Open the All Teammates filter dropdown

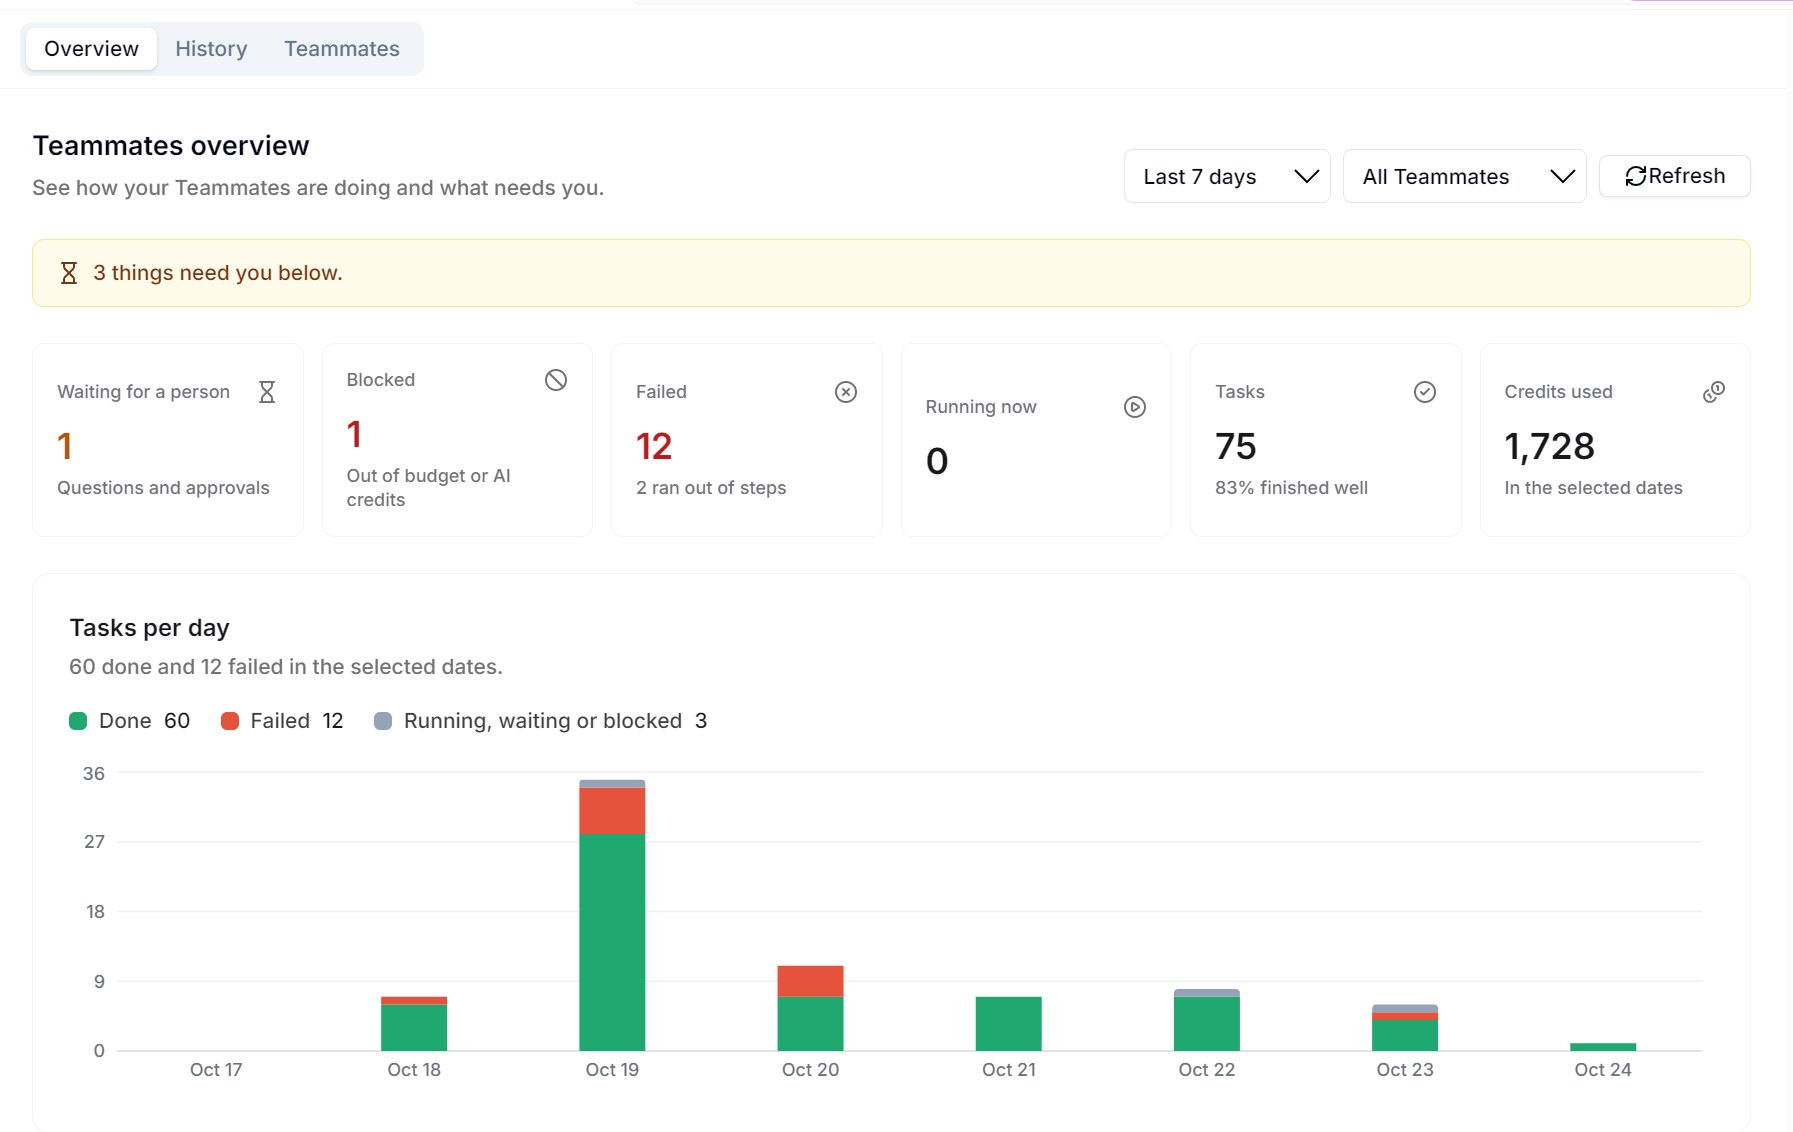(1464, 176)
